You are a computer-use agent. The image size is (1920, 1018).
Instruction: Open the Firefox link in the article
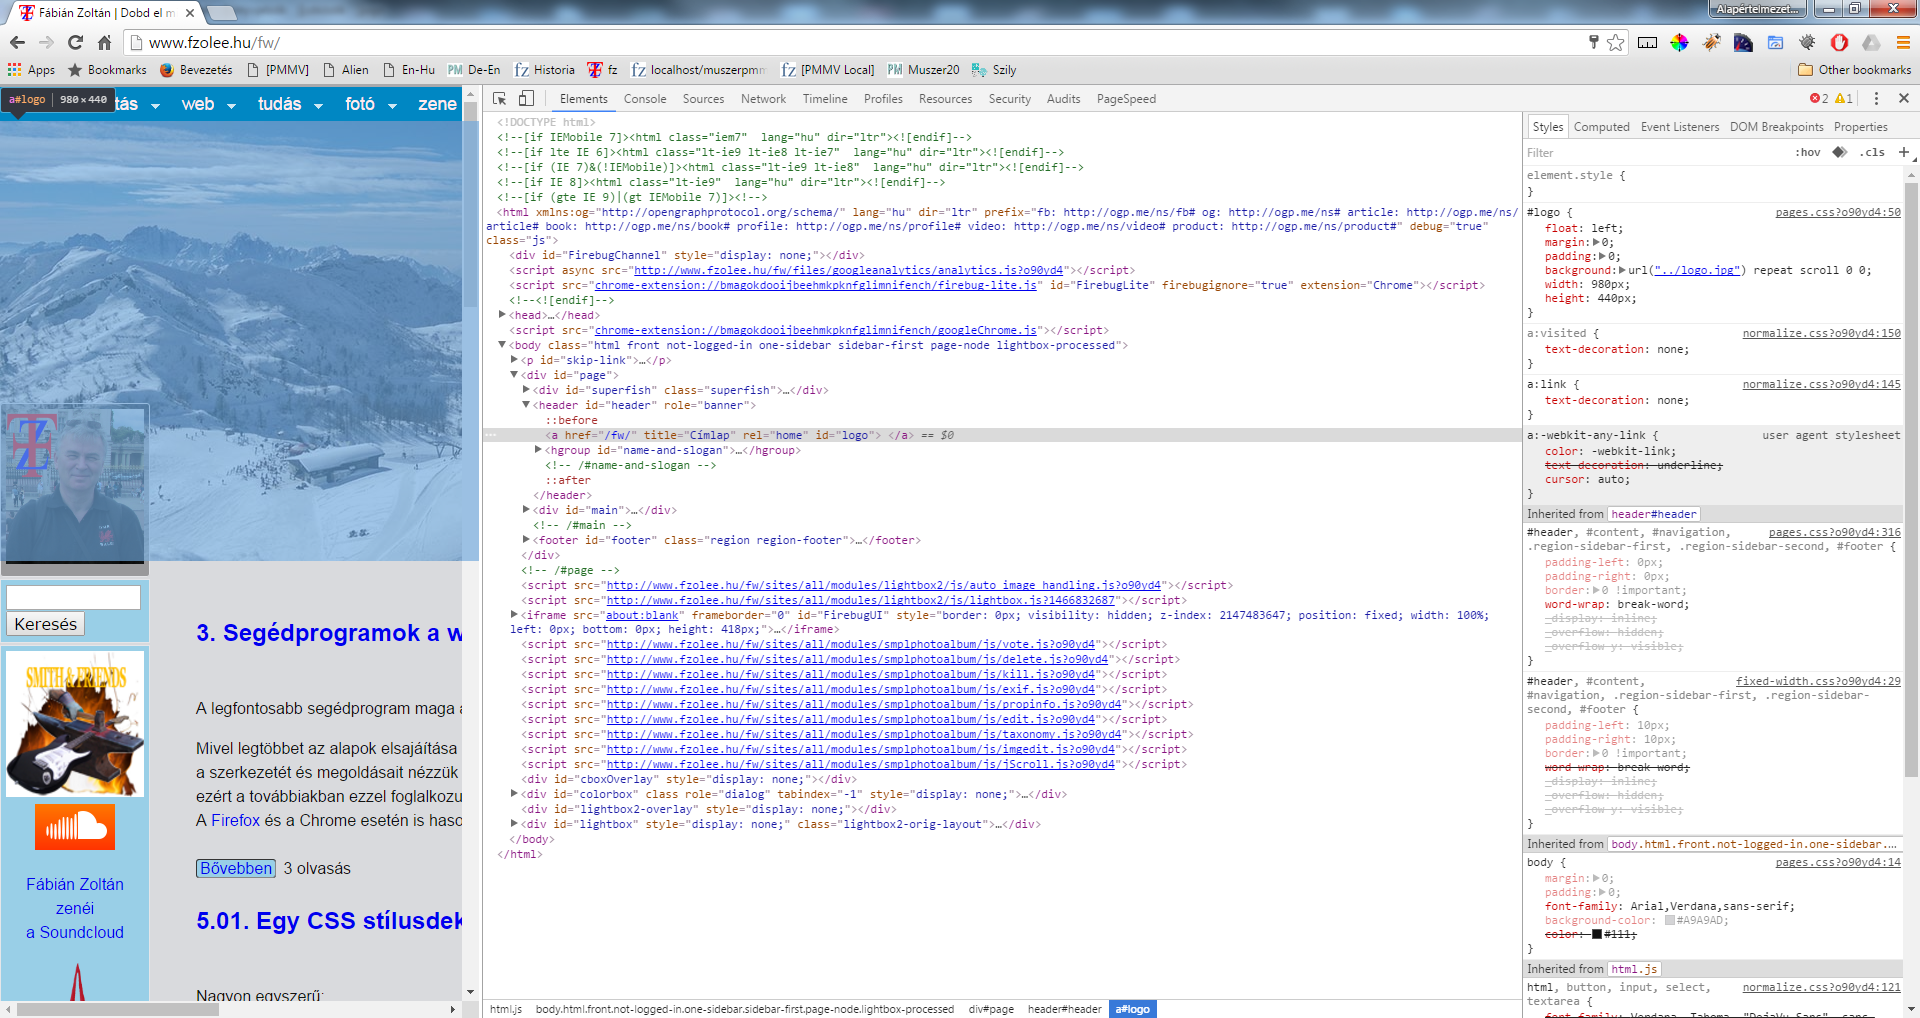click(x=235, y=820)
